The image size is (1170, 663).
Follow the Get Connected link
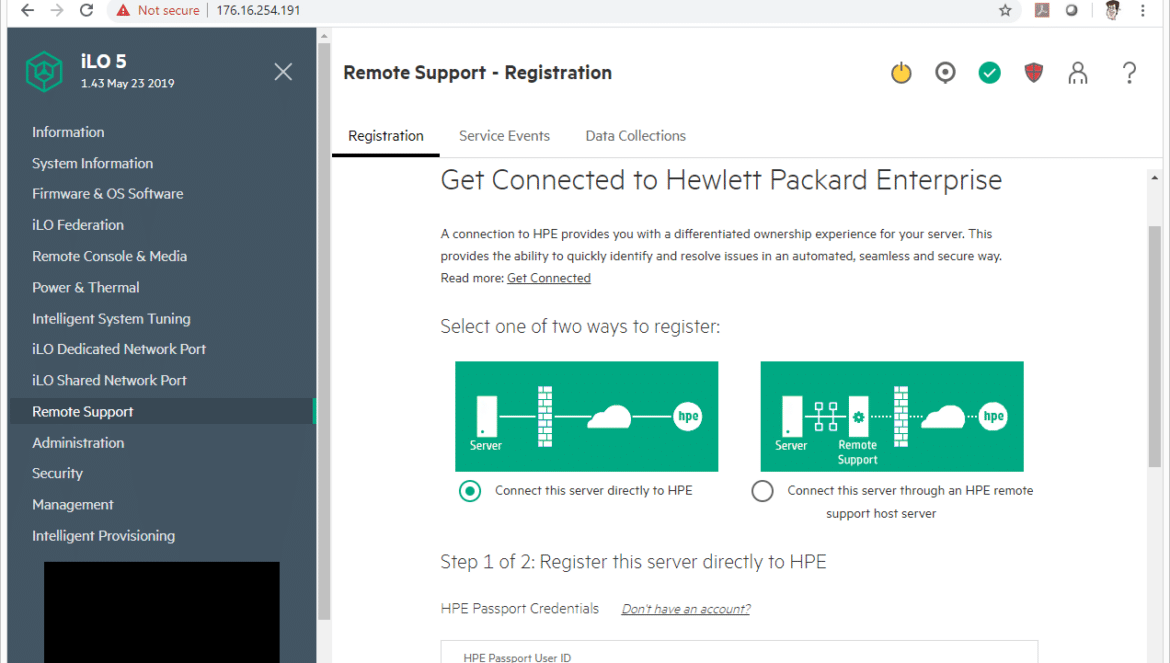click(x=548, y=278)
